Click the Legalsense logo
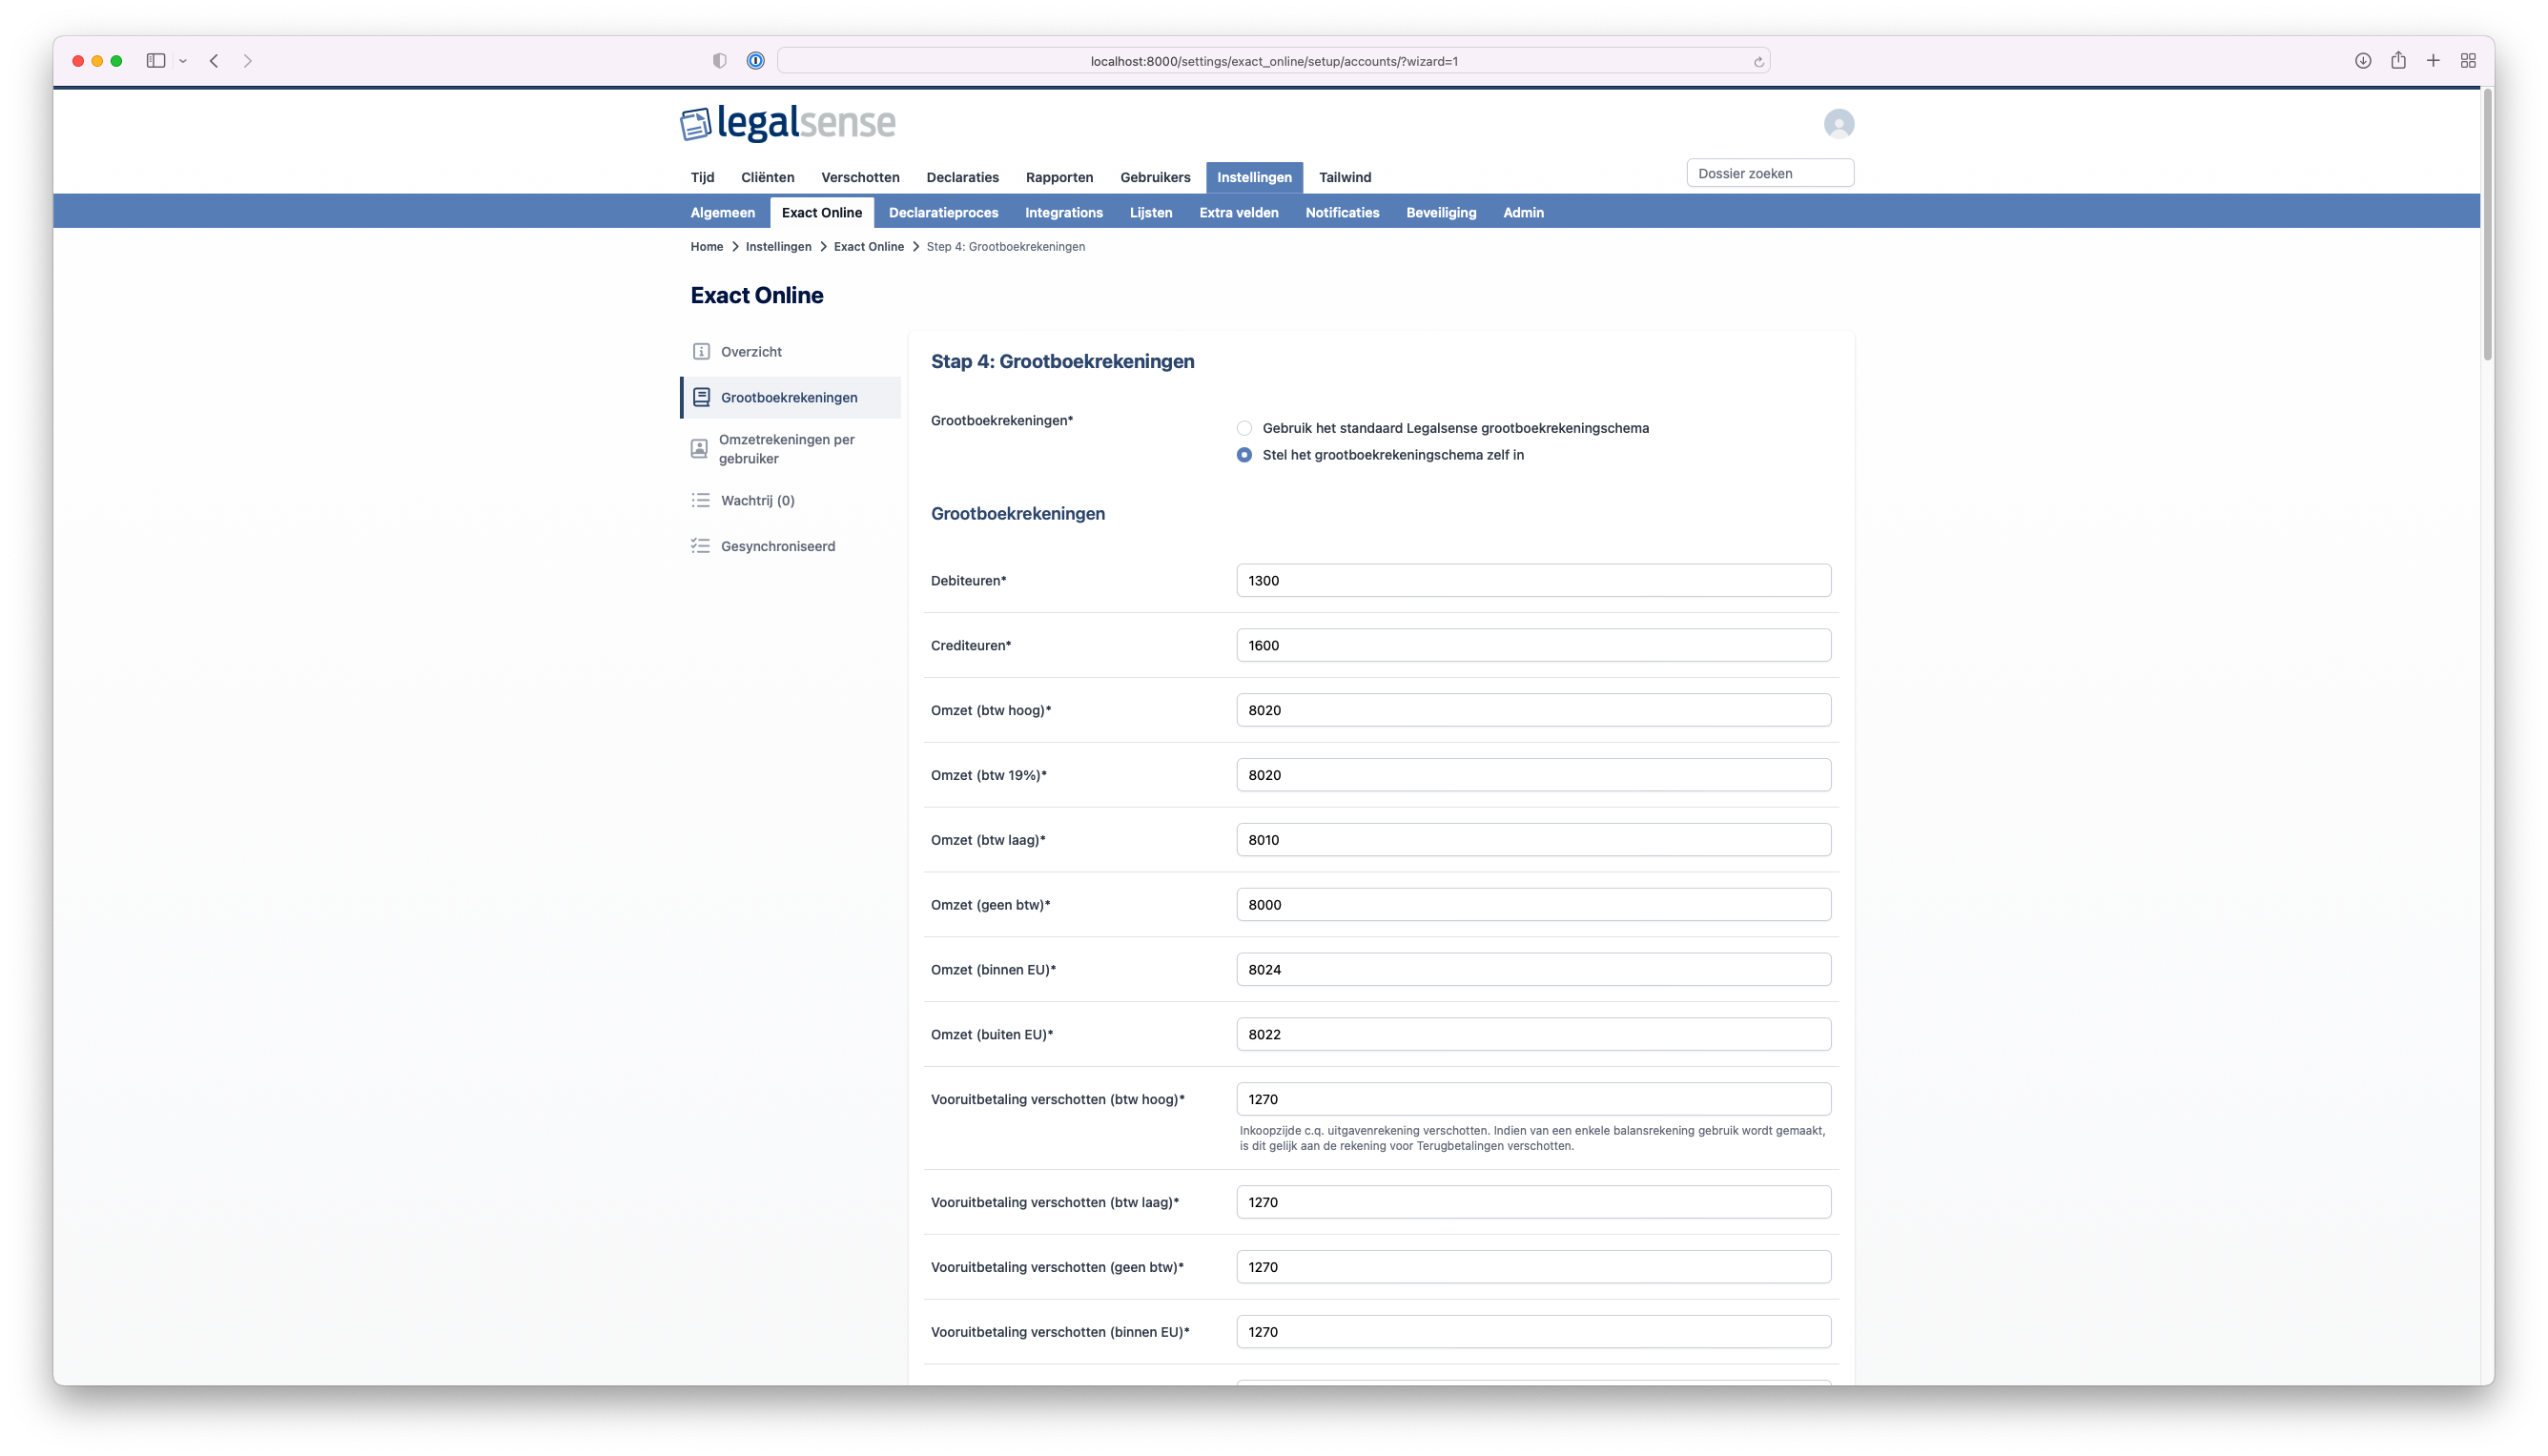 787,123
